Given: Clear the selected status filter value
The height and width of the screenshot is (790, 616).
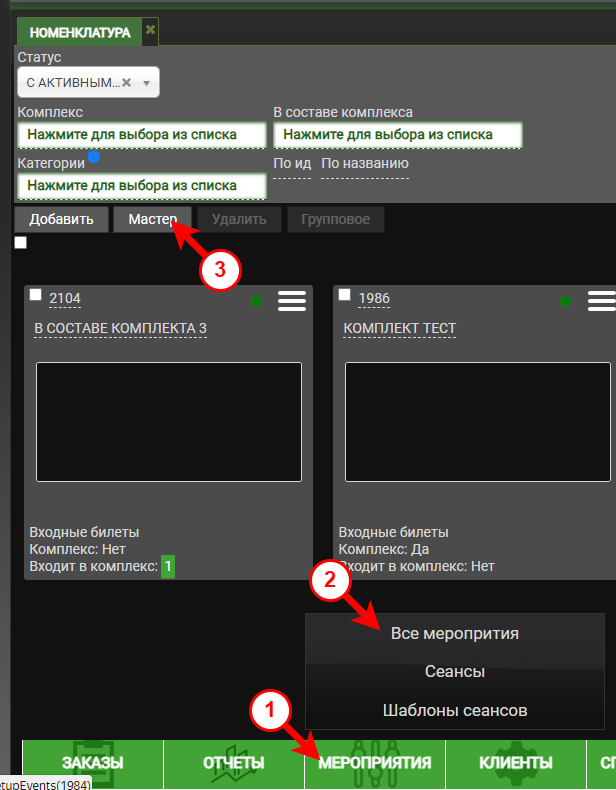Looking at the screenshot, I should pyautogui.click(x=127, y=83).
